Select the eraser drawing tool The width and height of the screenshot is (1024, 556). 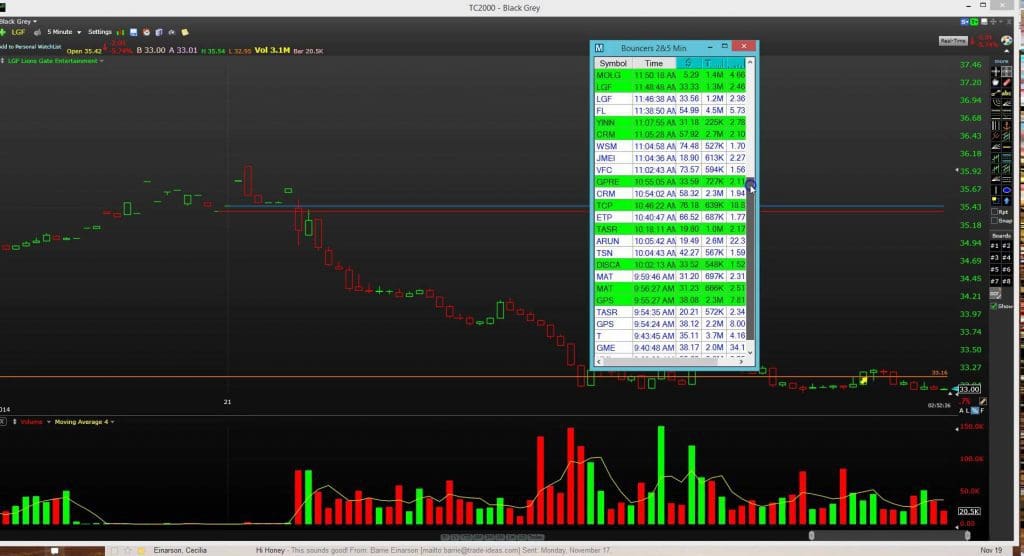pos(1006,82)
